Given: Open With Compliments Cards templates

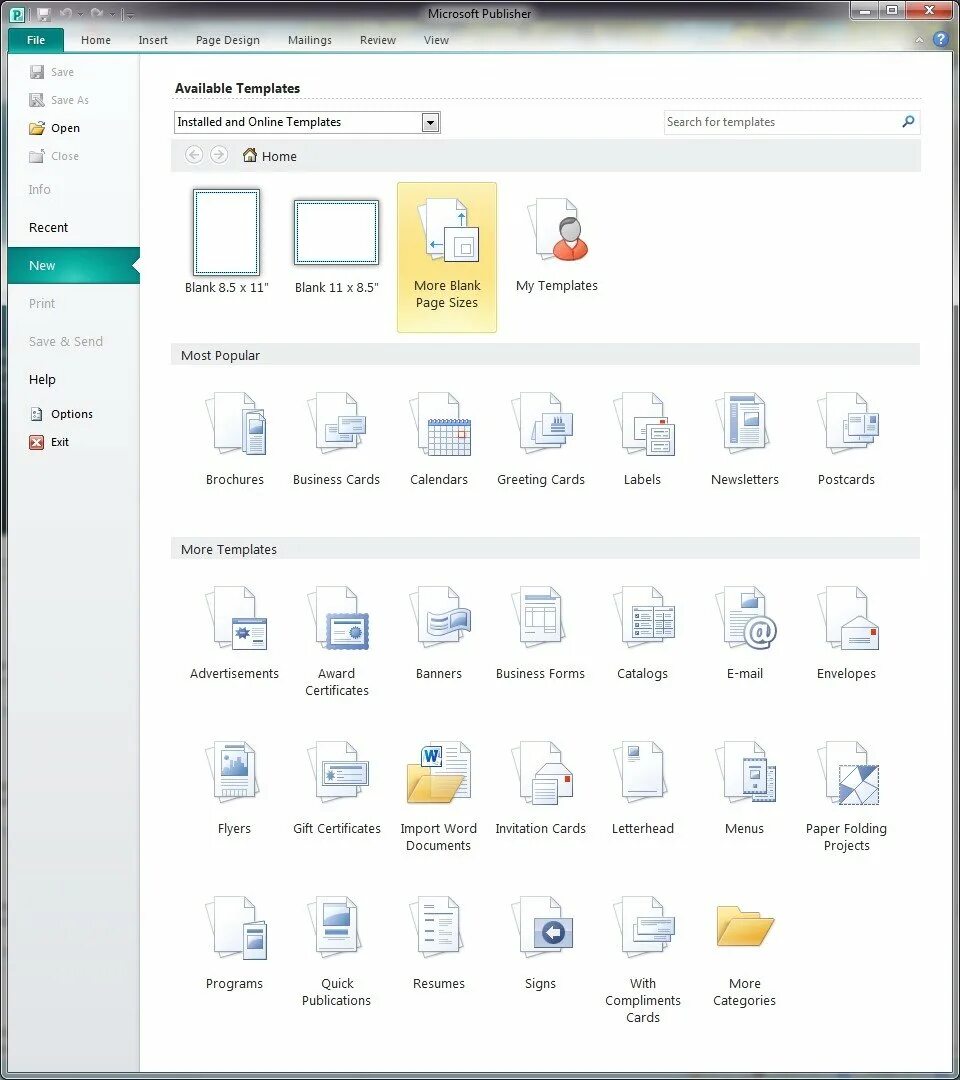Looking at the screenshot, I should [643, 960].
